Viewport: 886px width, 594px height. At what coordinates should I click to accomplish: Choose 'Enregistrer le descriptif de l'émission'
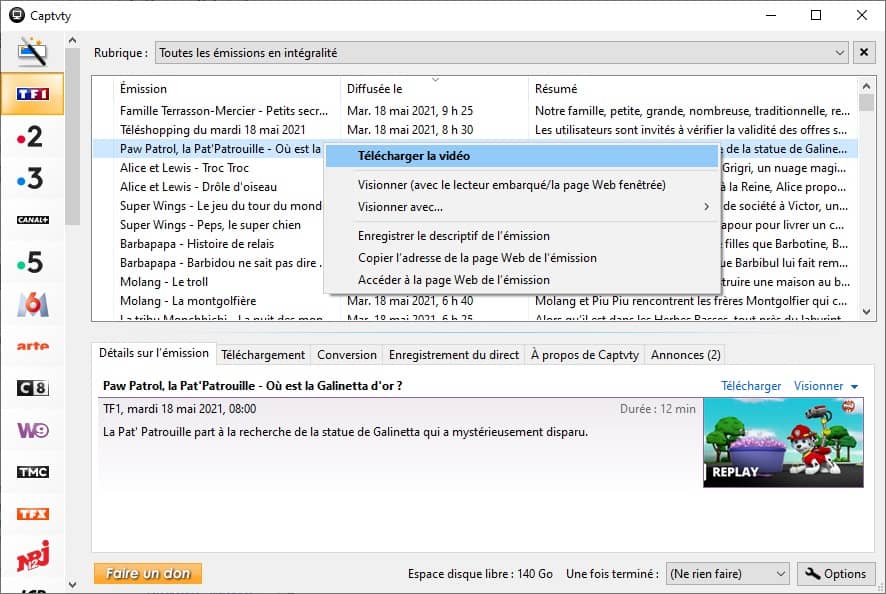point(521,236)
